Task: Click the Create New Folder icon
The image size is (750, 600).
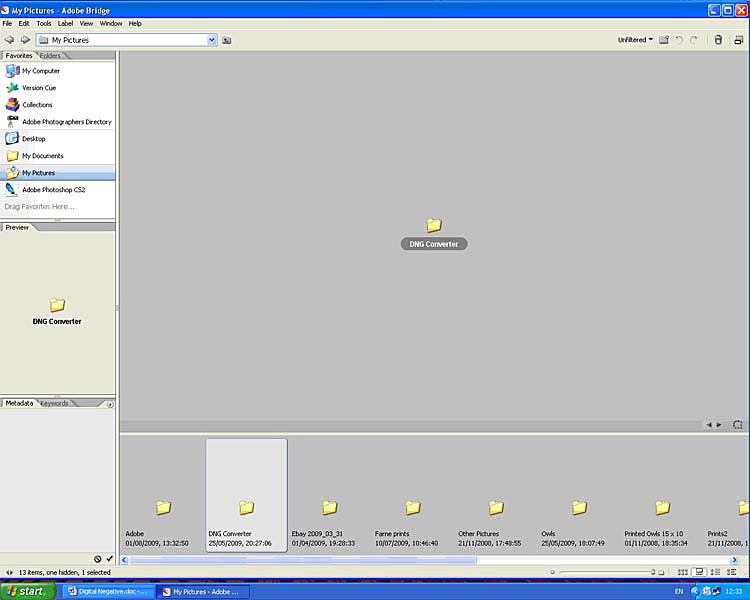Action: [x=664, y=40]
